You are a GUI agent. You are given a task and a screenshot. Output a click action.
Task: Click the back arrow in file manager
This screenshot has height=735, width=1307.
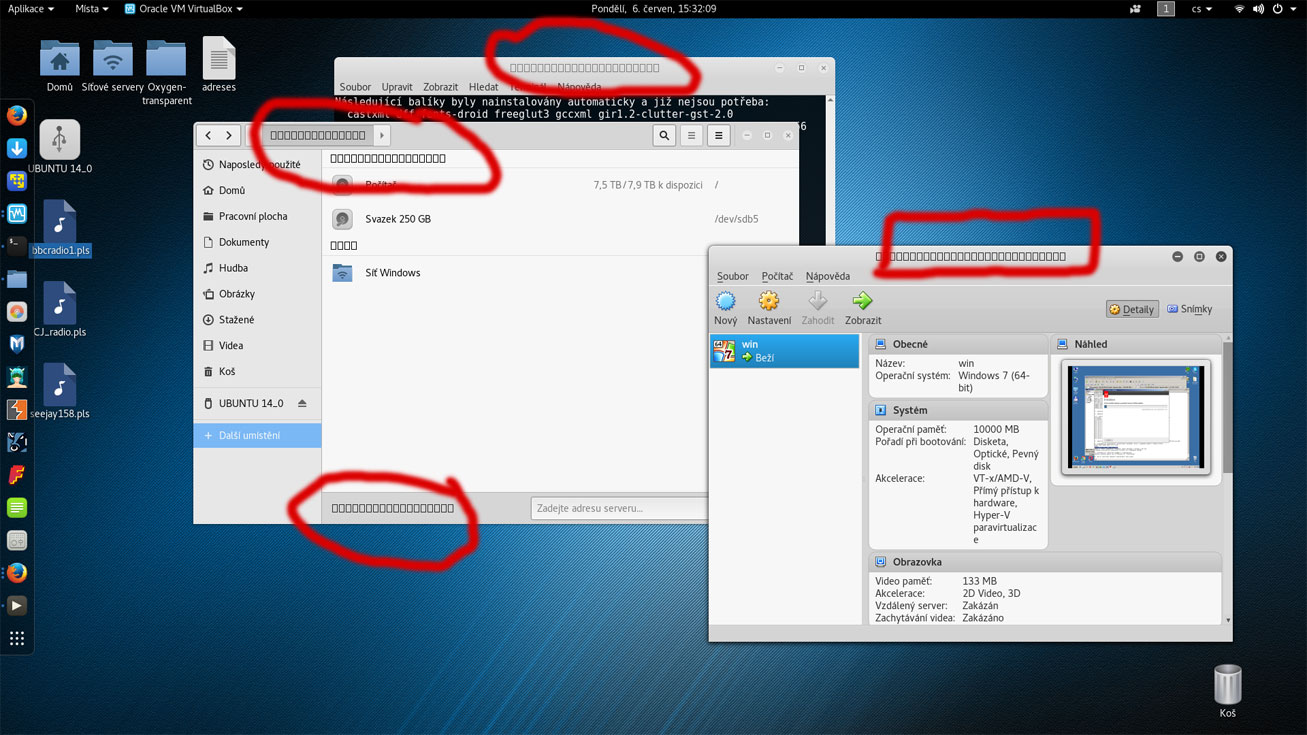click(208, 135)
